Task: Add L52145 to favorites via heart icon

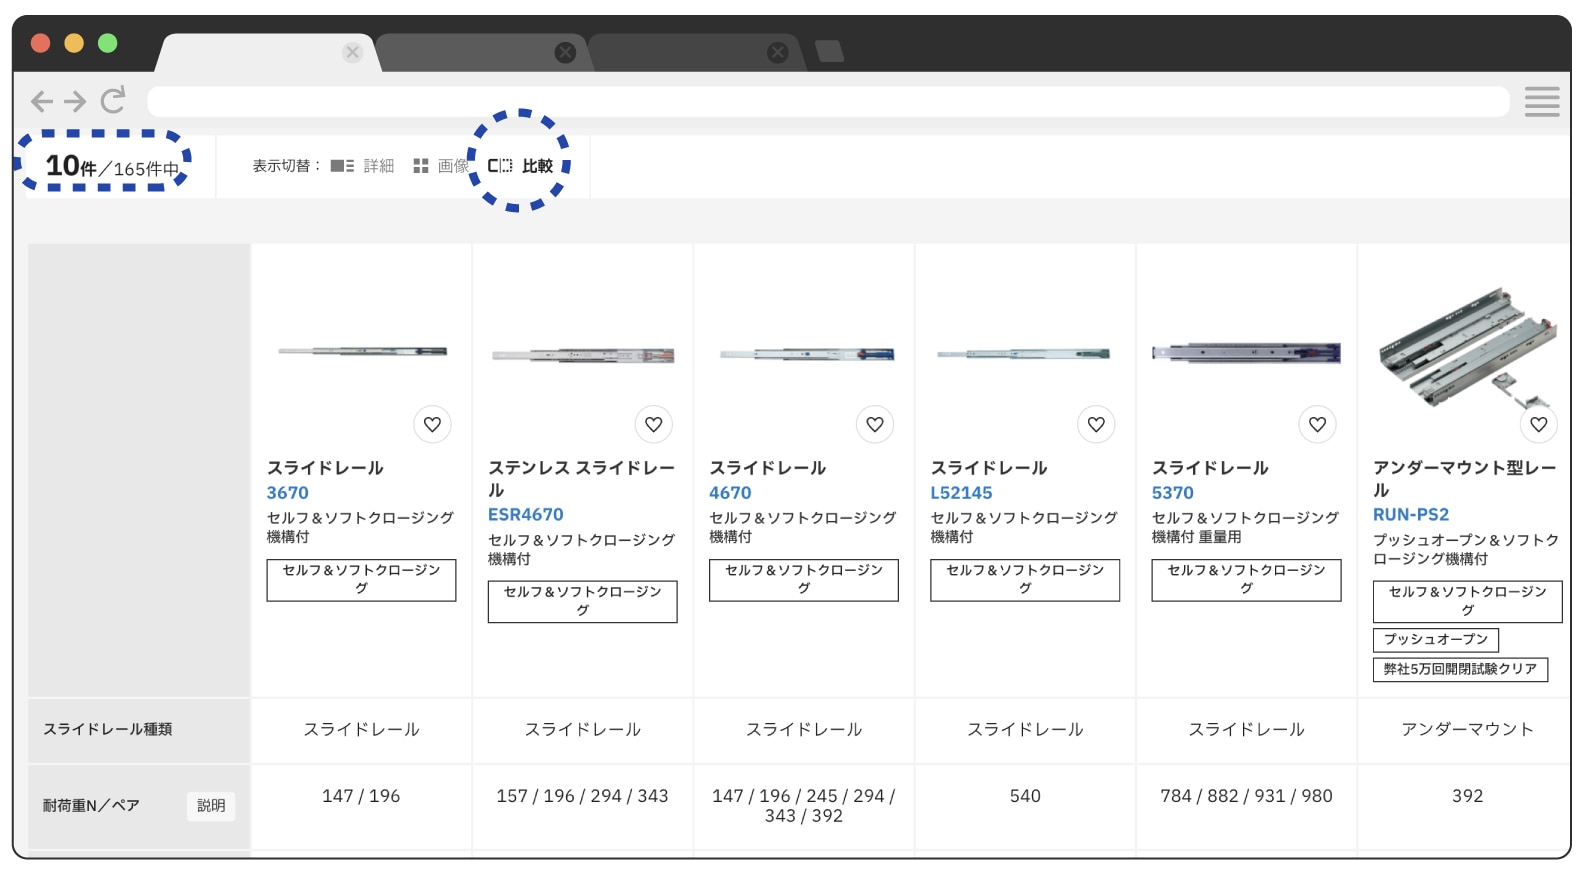Action: [x=1096, y=424]
